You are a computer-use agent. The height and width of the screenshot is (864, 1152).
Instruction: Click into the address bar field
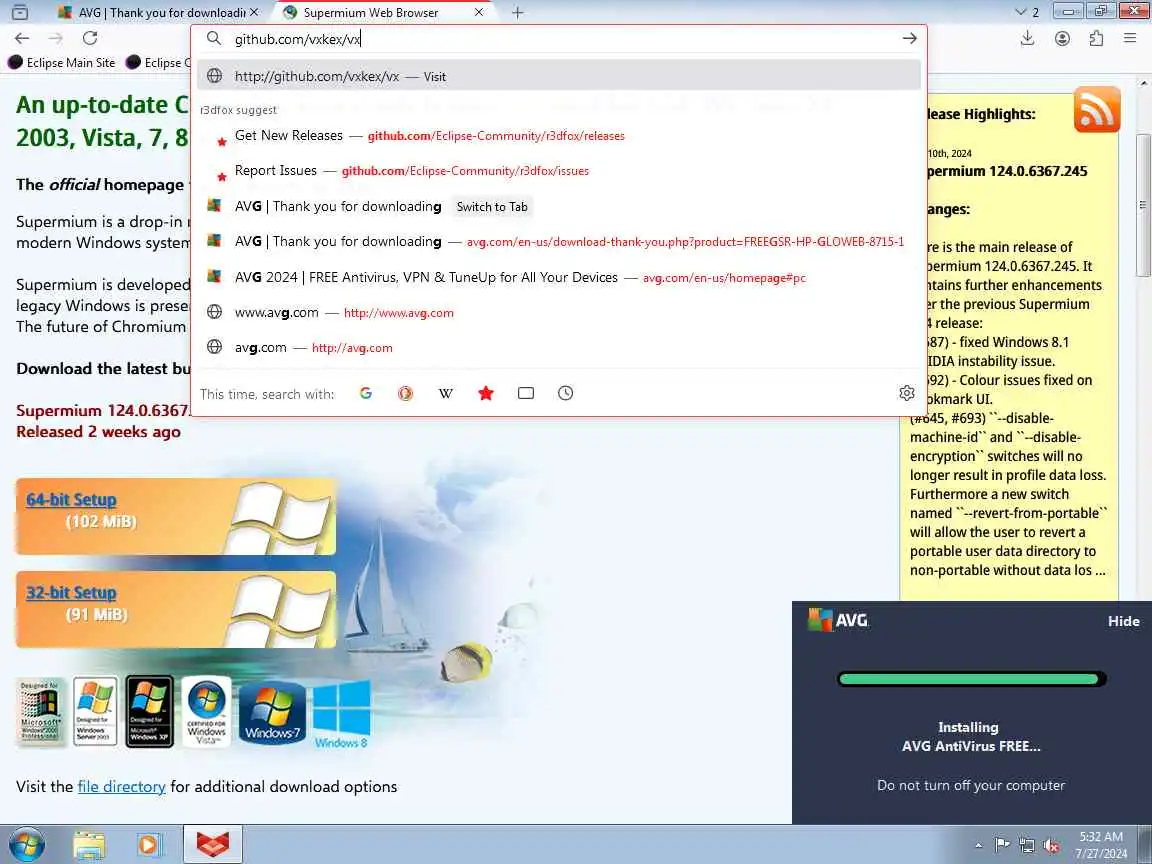click(x=558, y=39)
